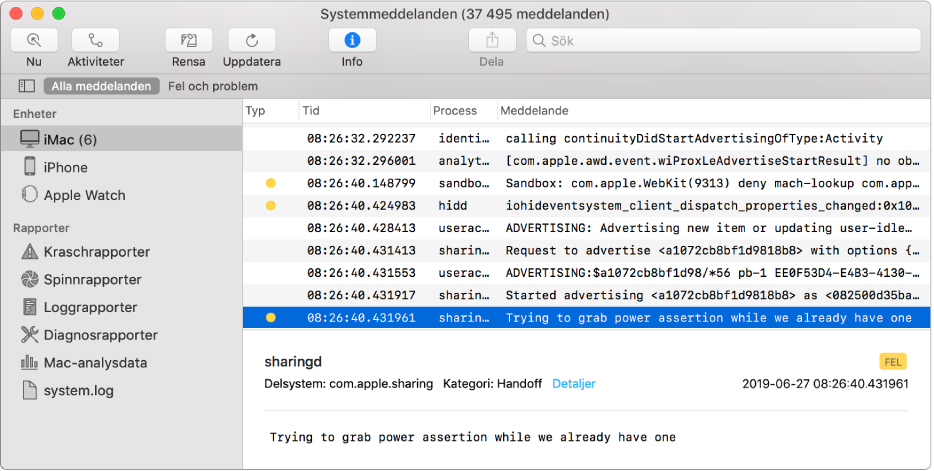Click the Rensa clear icon
Viewport: 934px width, 471px height.
tap(189, 40)
